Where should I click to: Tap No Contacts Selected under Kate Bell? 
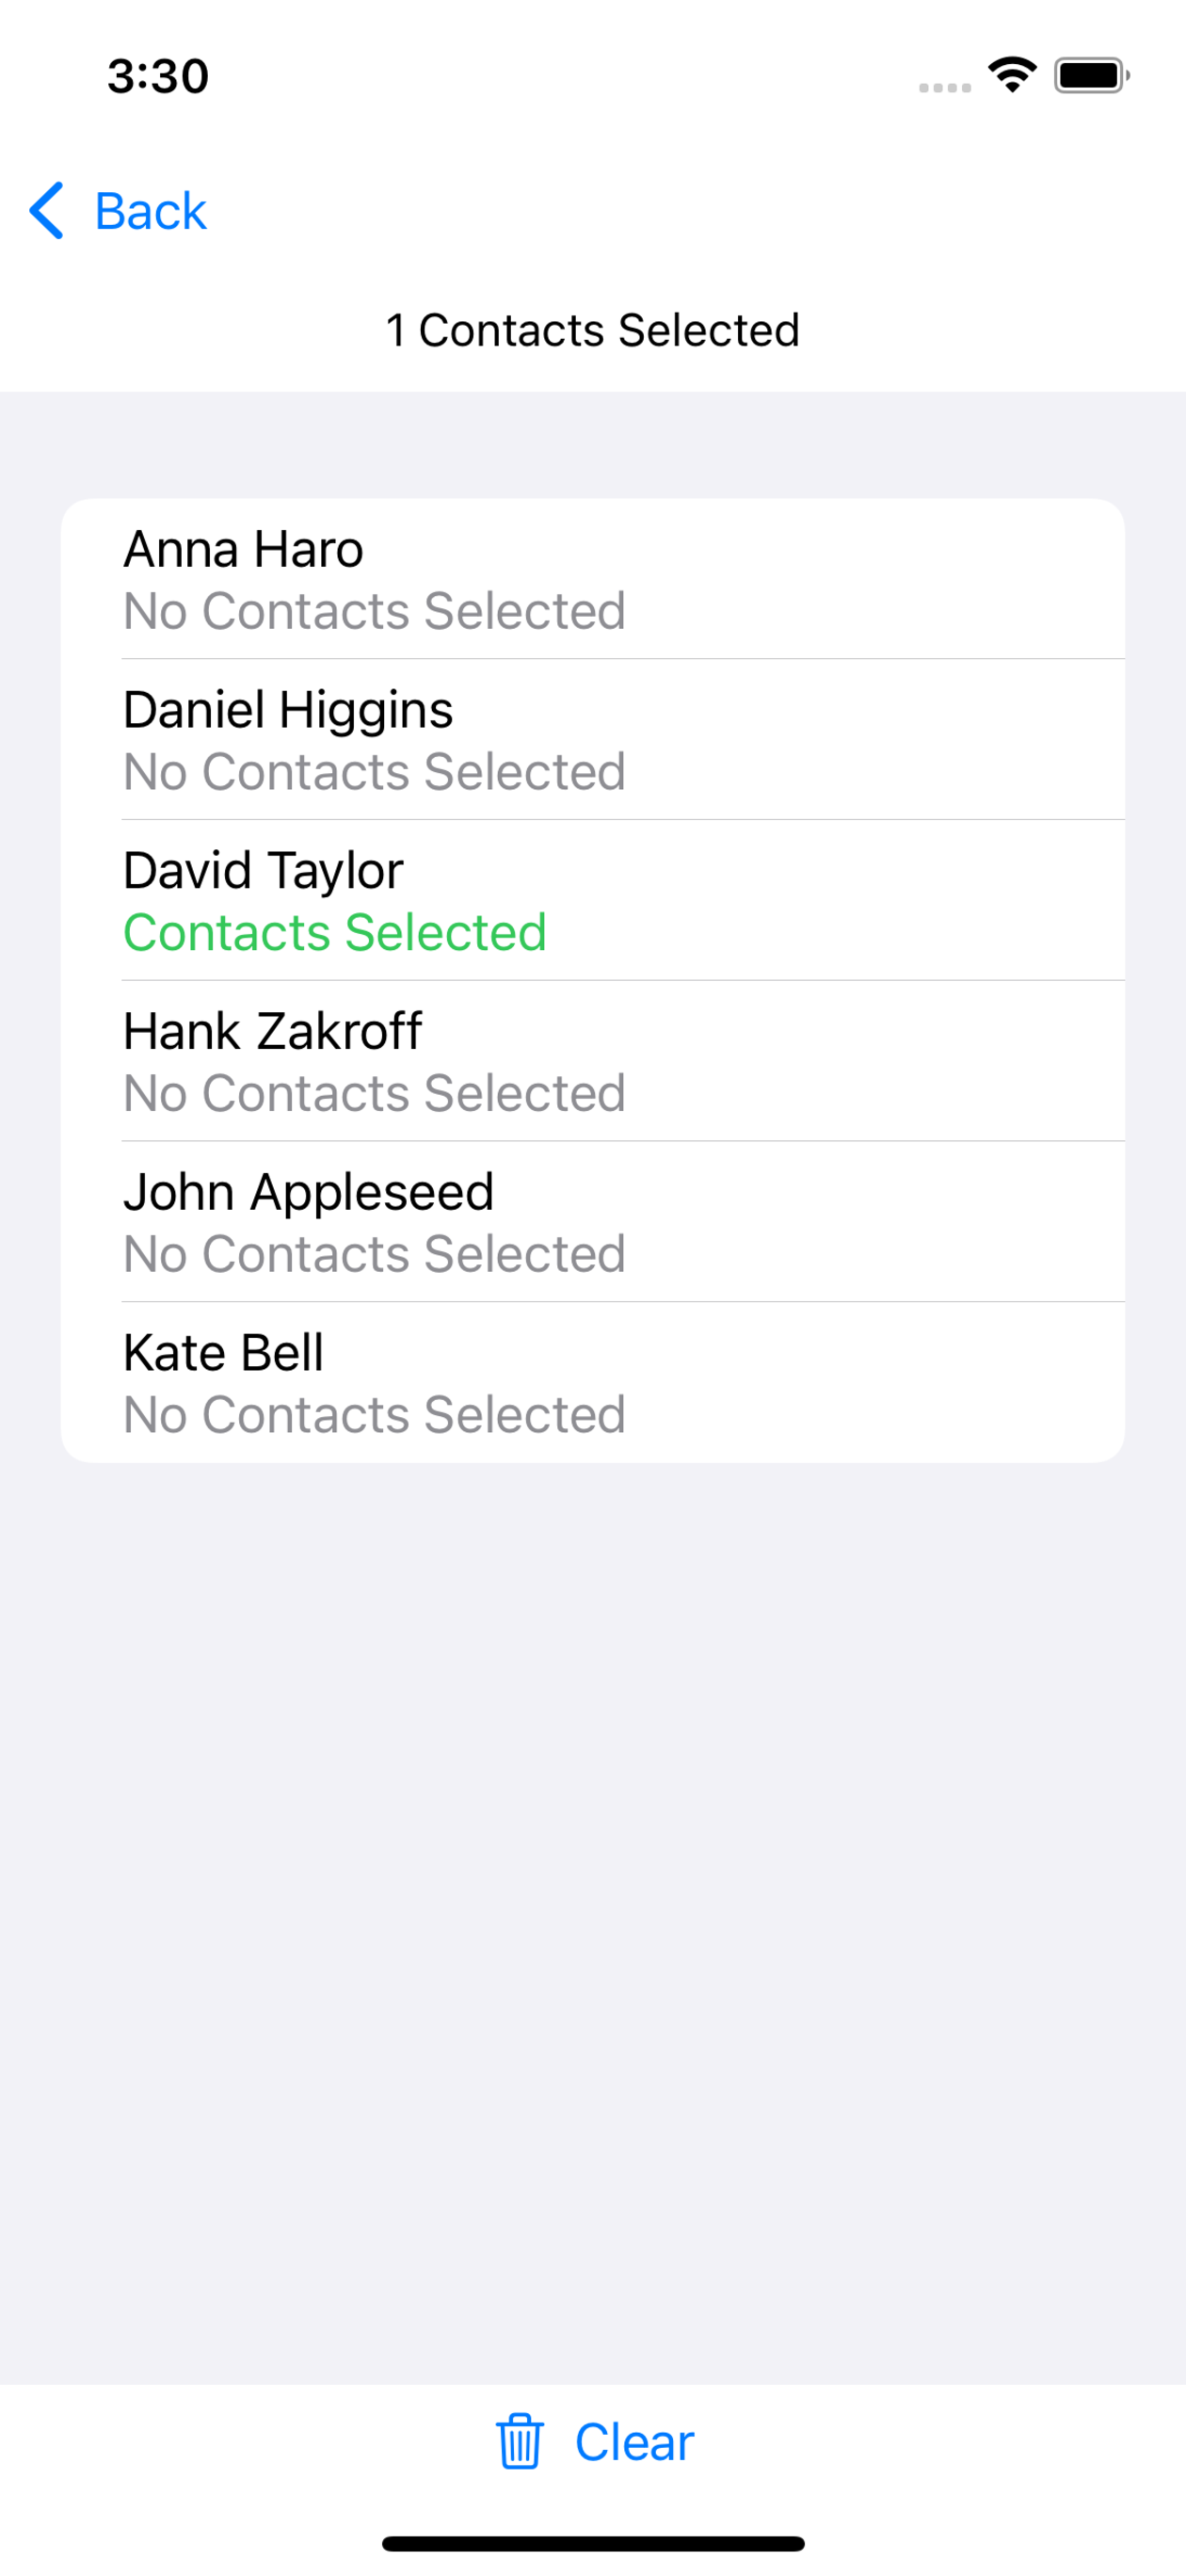pyautogui.click(x=374, y=1415)
